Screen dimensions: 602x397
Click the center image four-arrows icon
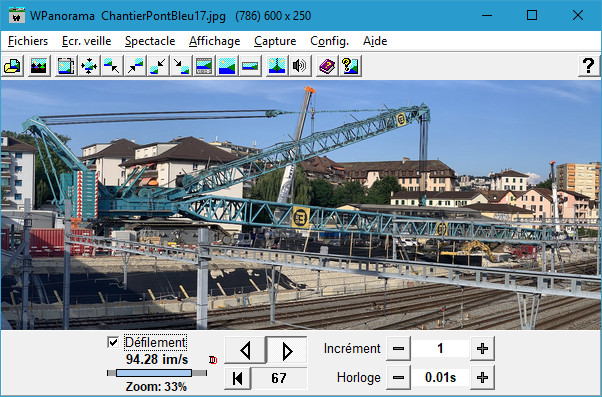coord(89,66)
